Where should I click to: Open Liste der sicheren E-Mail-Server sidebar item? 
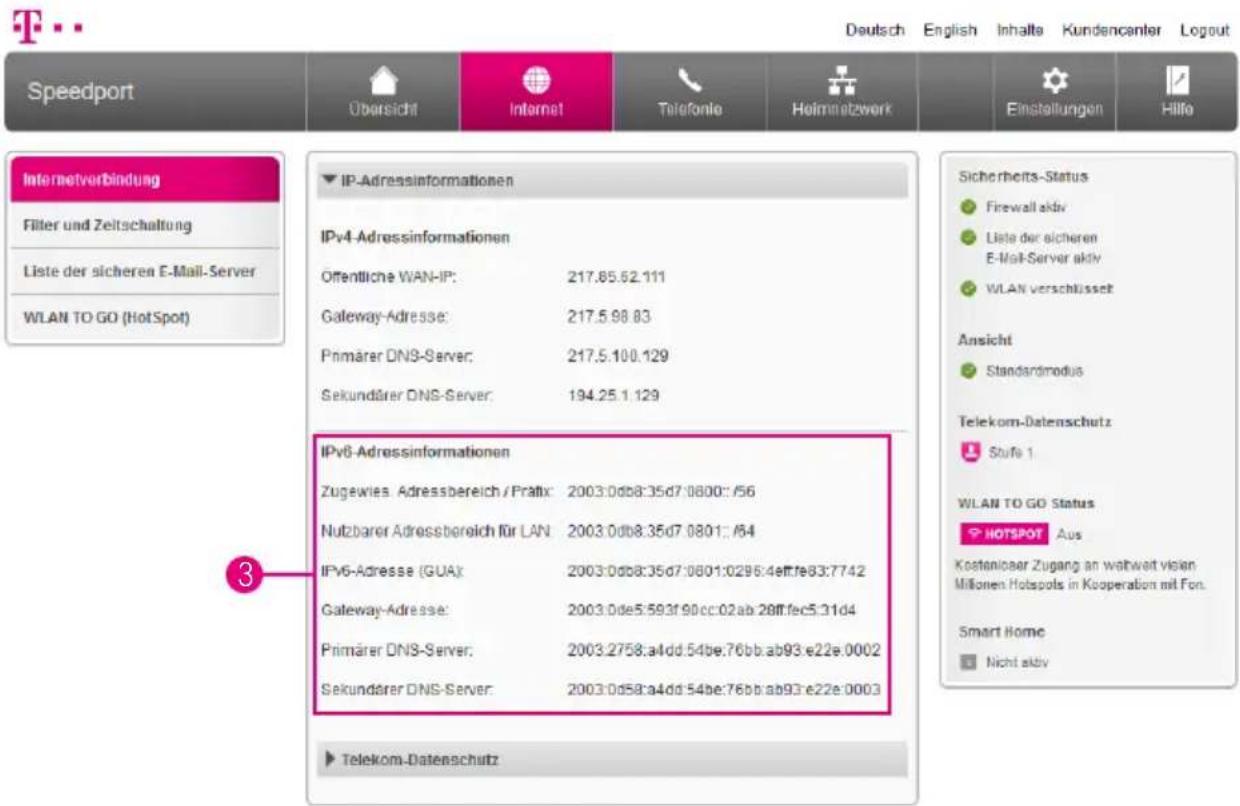(145, 272)
